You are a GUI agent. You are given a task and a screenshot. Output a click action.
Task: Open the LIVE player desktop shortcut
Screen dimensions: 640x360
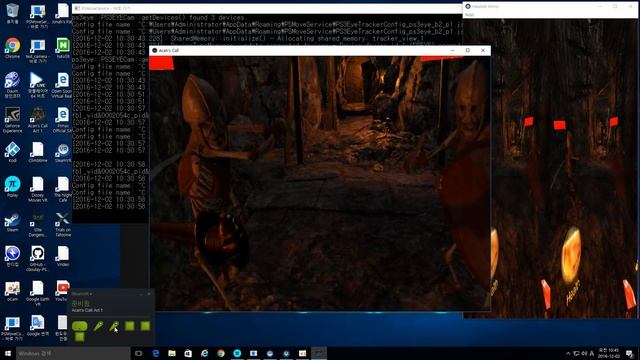(38, 84)
